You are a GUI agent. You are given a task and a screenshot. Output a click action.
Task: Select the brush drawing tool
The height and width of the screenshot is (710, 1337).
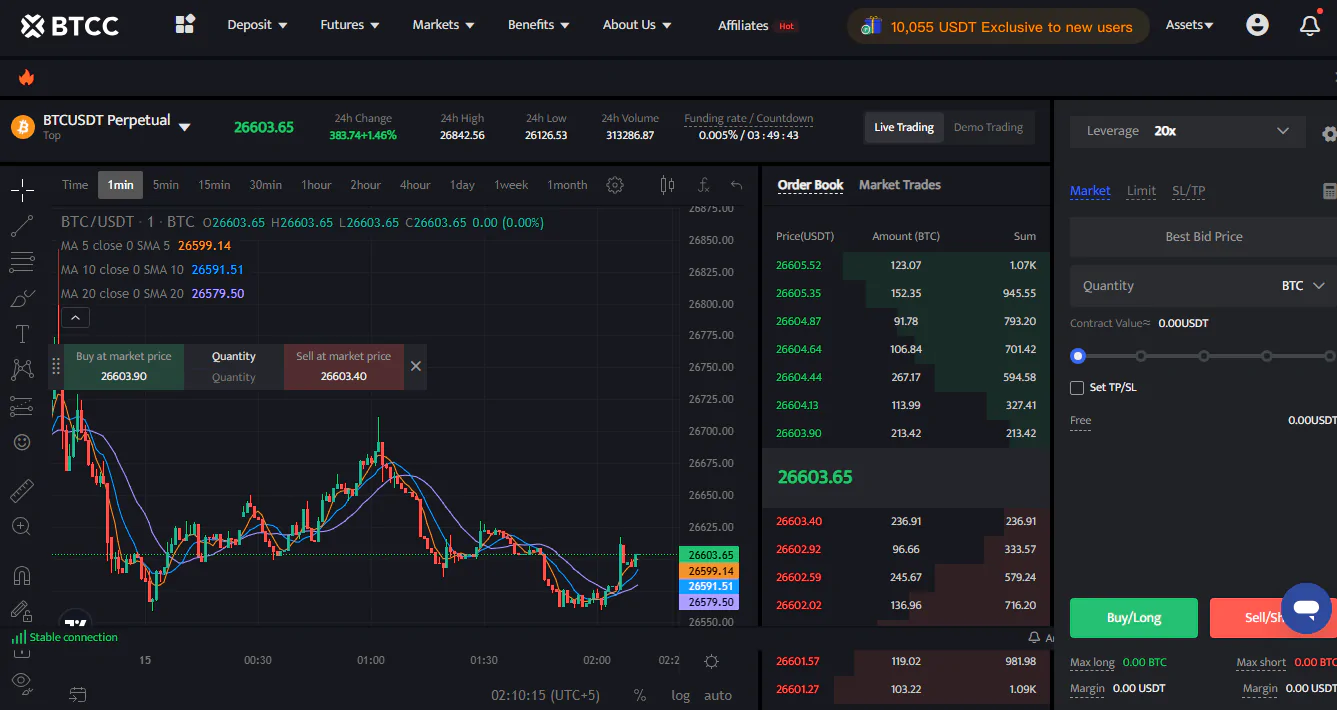tap(22, 298)
